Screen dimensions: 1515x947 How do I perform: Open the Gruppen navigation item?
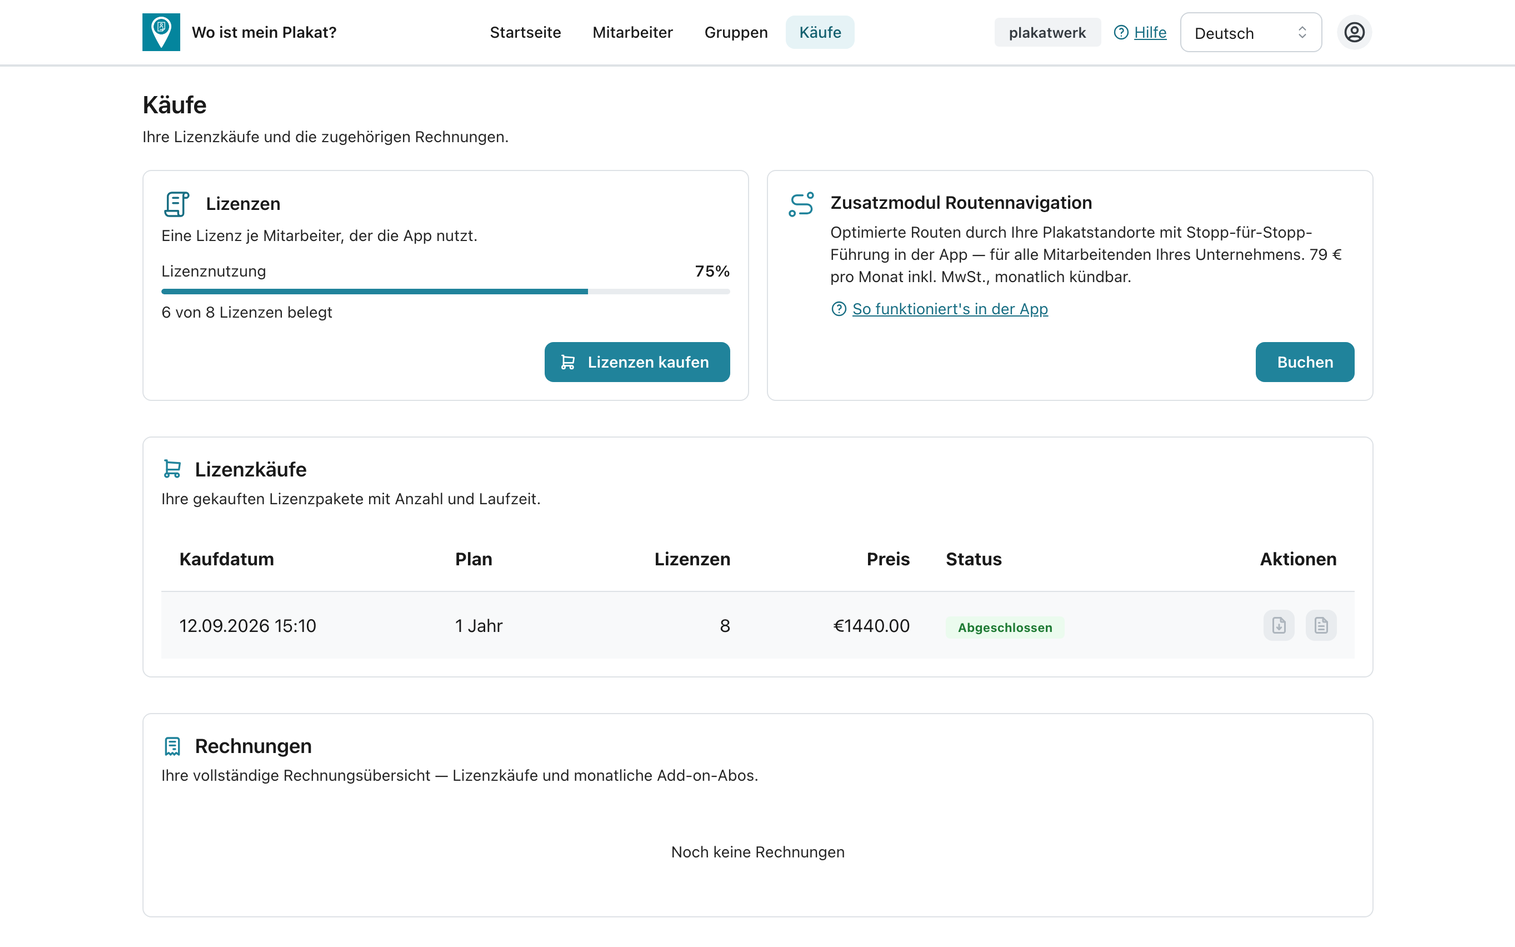(x=736, y=32)
